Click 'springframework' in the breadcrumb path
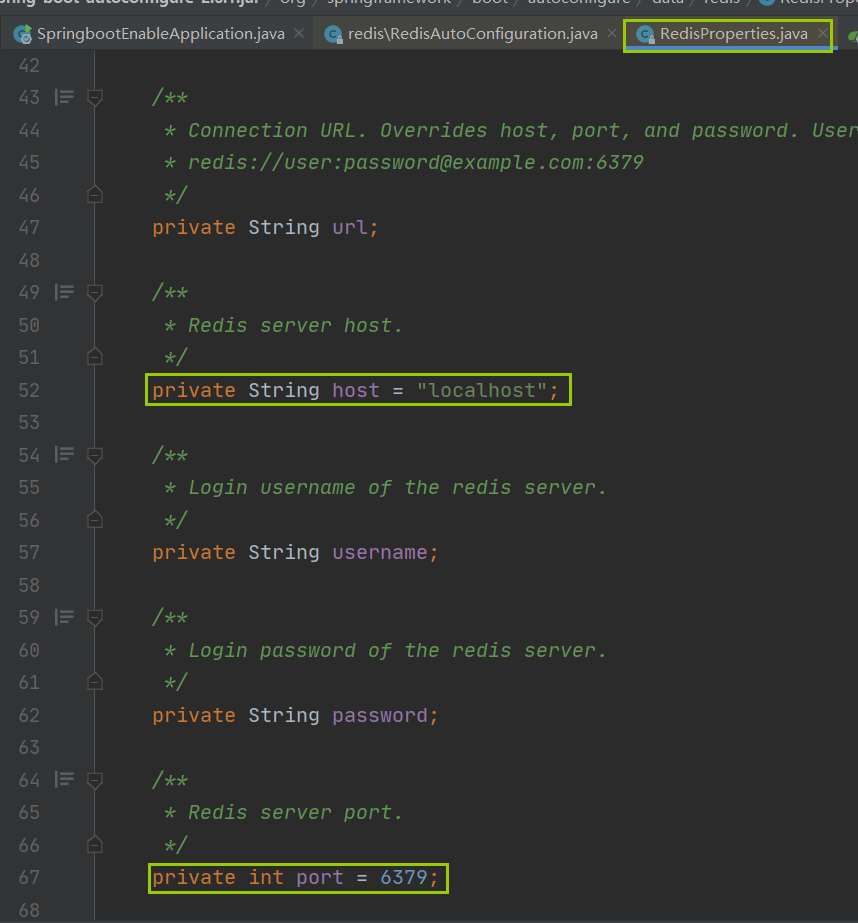The width and height of the screenshot is (858, 923). [x=389, y=3]
